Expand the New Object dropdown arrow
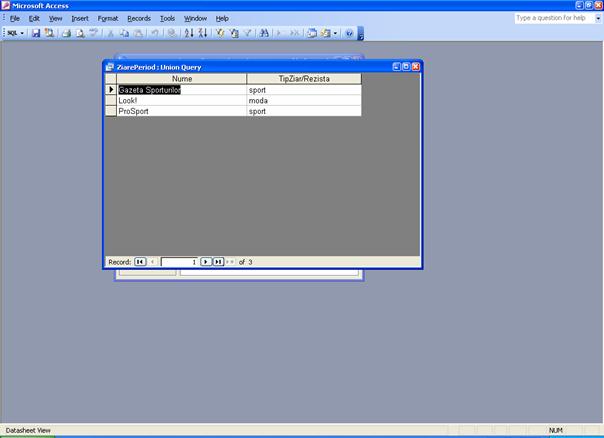 point(335,33)
